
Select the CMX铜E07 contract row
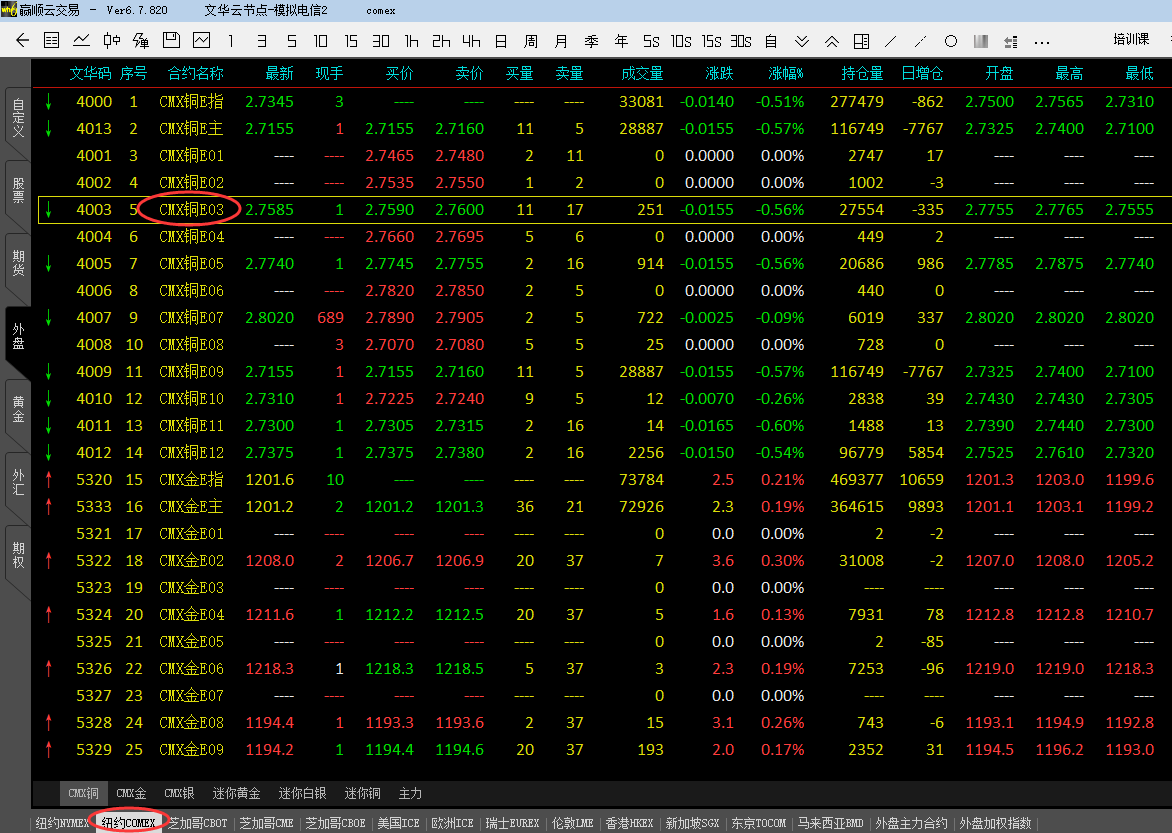click(191, 318)
